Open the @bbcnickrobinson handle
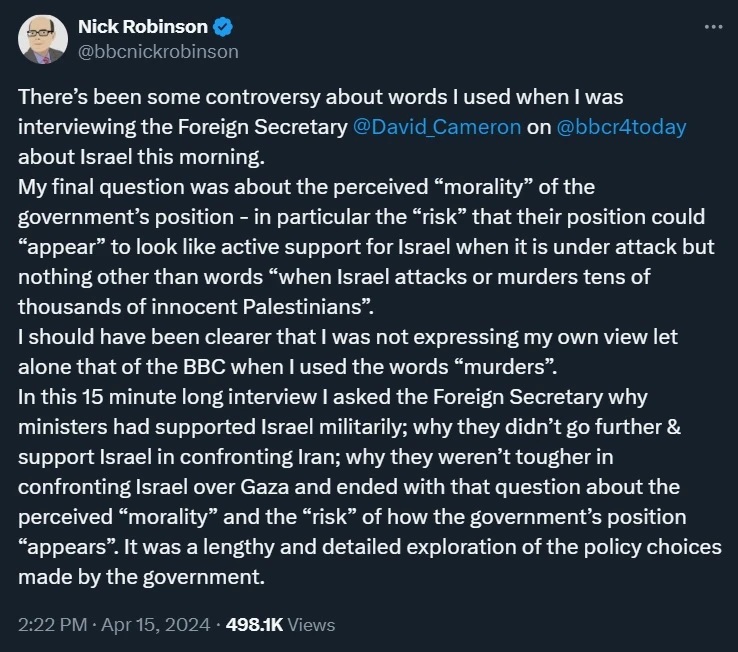 158,51
